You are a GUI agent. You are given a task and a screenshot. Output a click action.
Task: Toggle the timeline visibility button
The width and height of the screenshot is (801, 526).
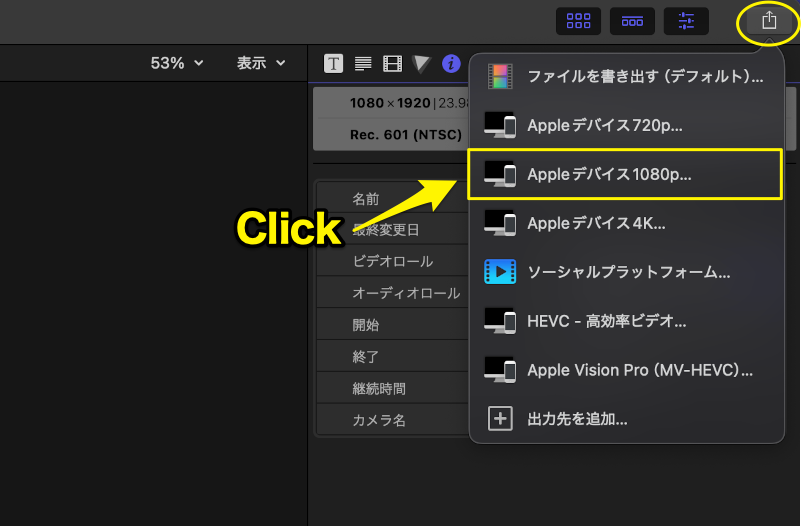click(x=632, y=21)
